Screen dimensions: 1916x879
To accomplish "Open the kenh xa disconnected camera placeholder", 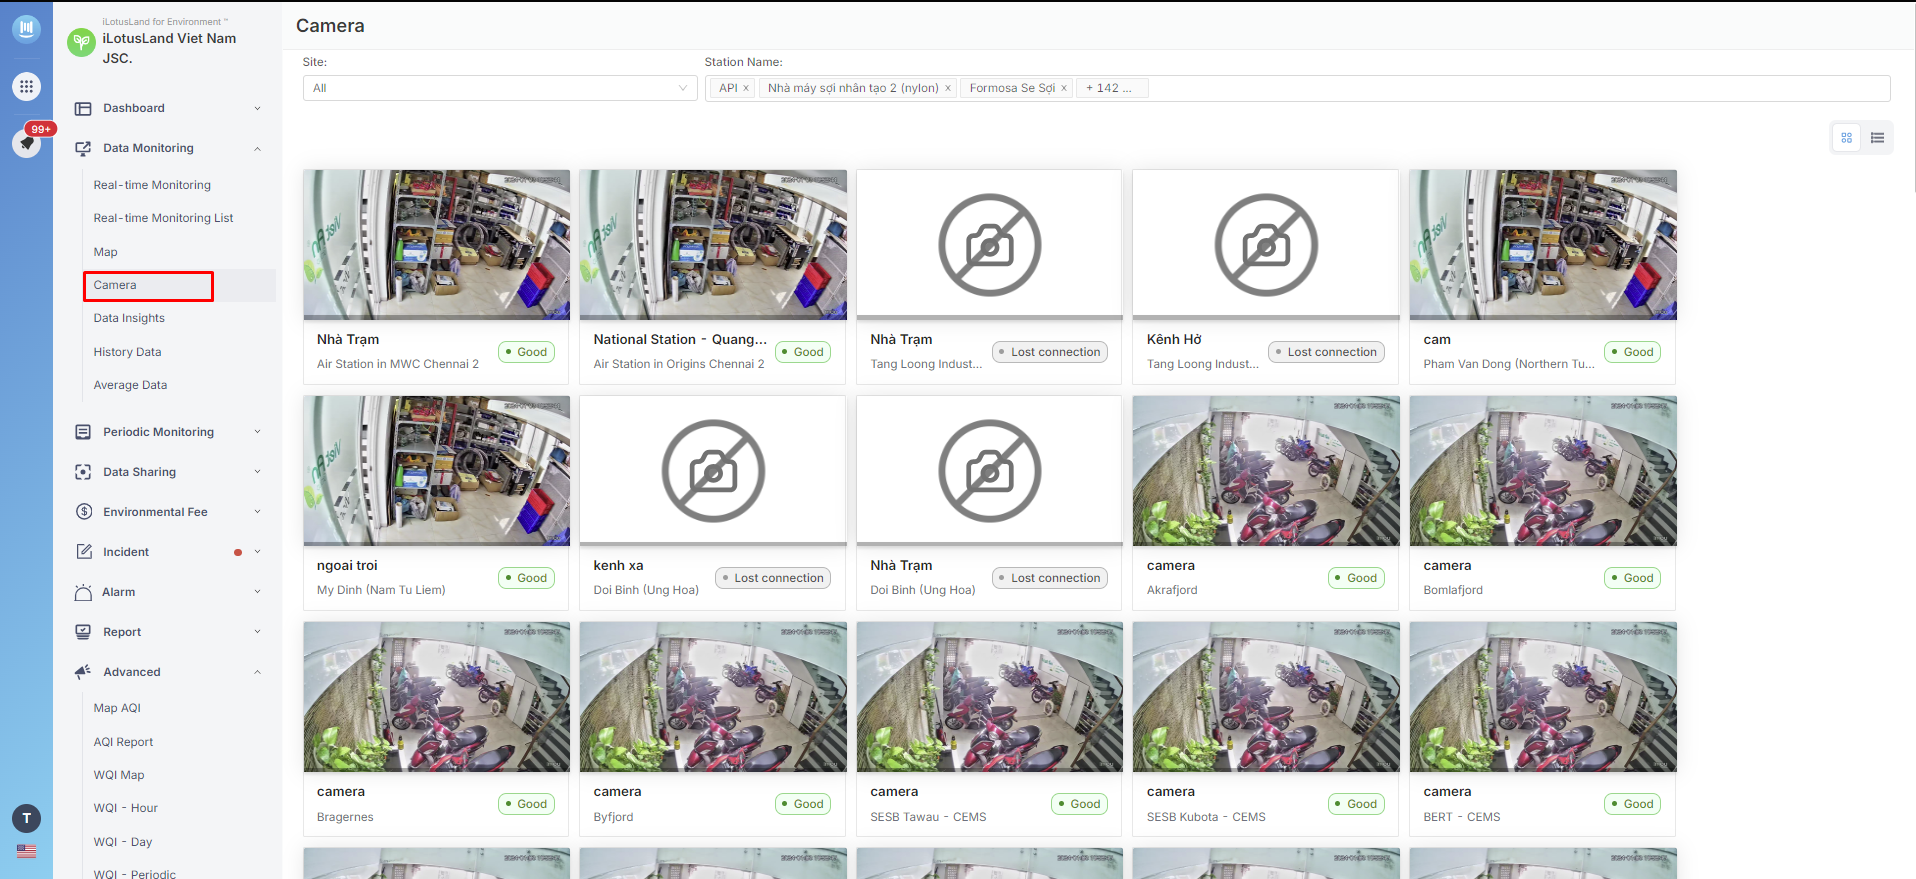I will 713,470.
